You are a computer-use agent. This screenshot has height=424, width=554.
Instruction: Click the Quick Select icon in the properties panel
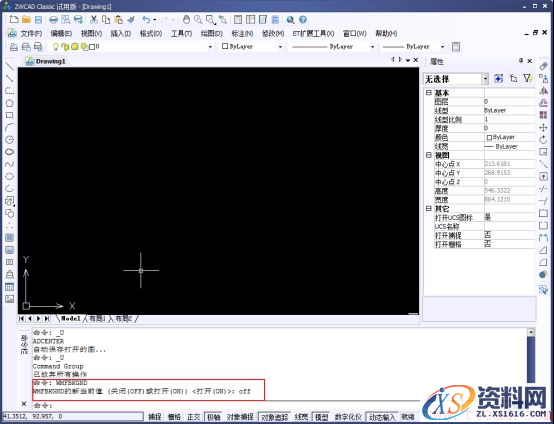pyautogui.click(x=499, y=78)
